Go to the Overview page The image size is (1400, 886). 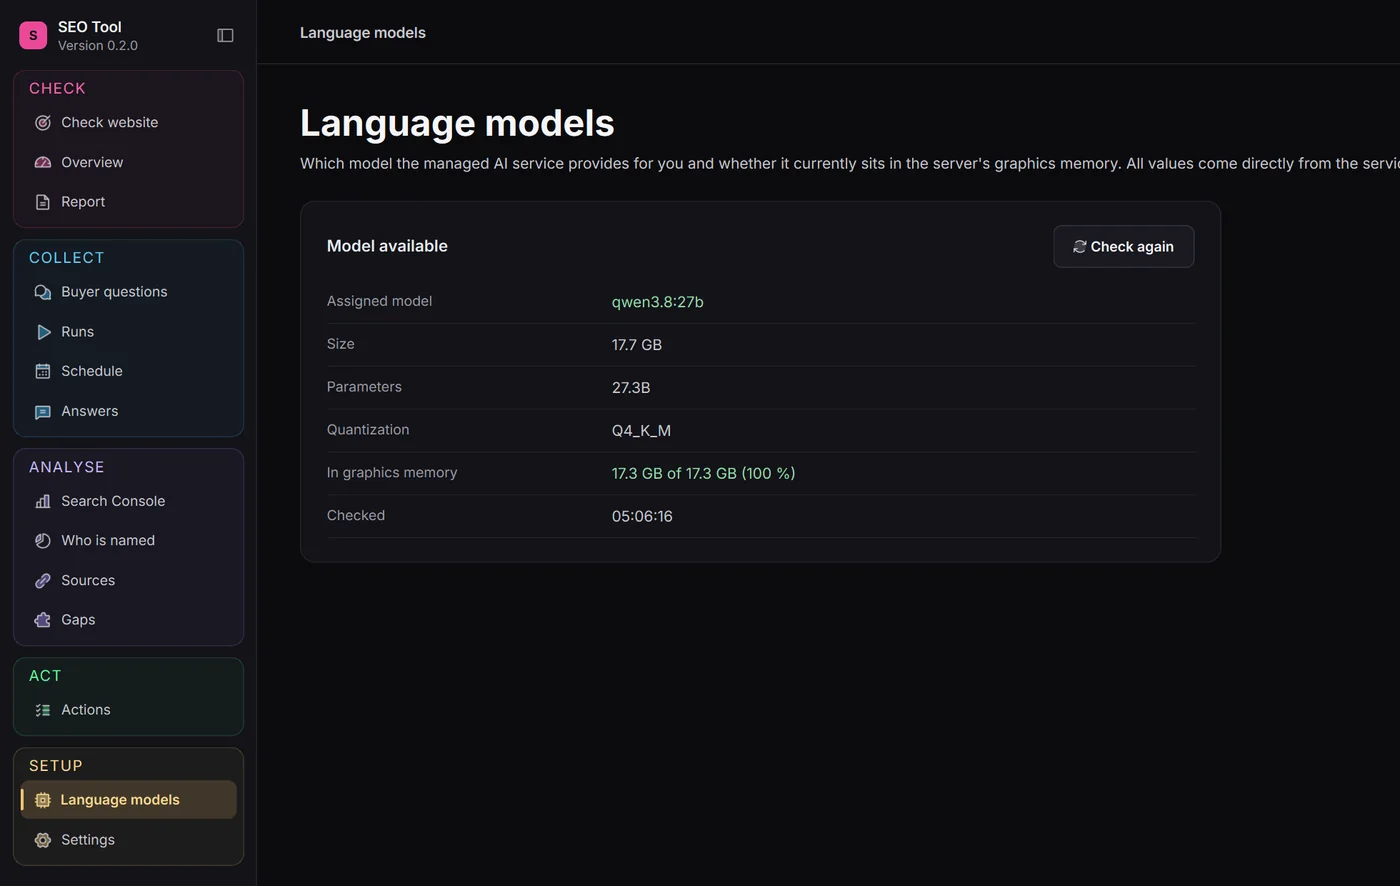tap(128, 162)
